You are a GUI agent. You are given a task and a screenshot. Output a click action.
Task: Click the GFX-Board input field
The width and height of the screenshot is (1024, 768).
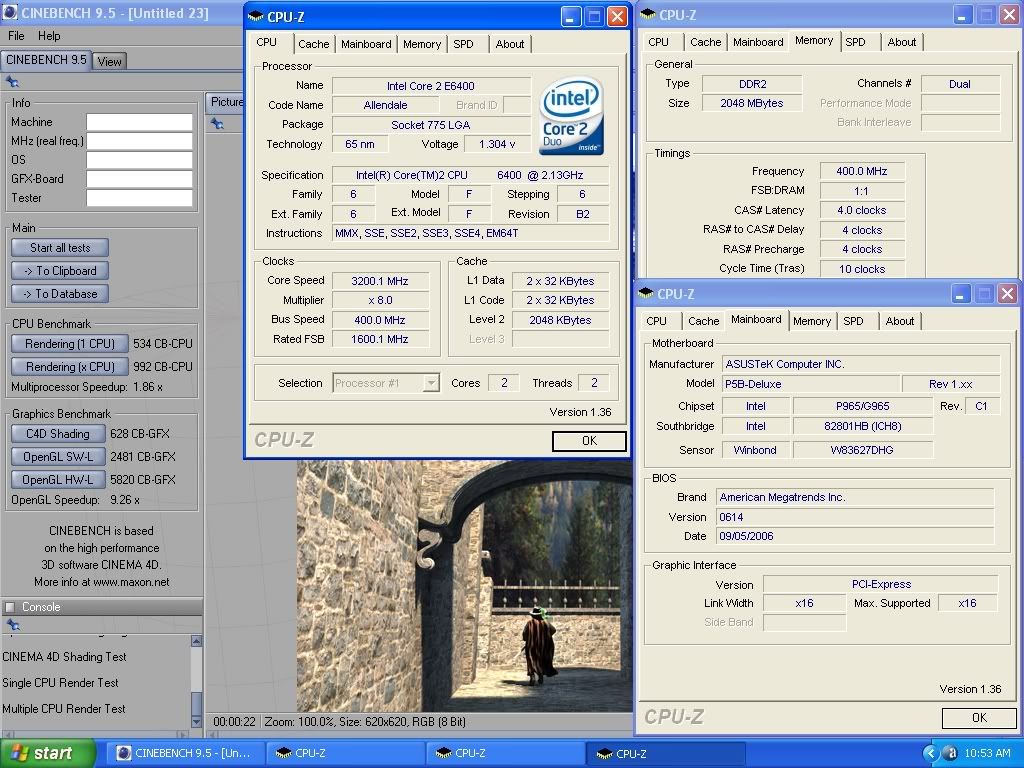coord(140,179)
